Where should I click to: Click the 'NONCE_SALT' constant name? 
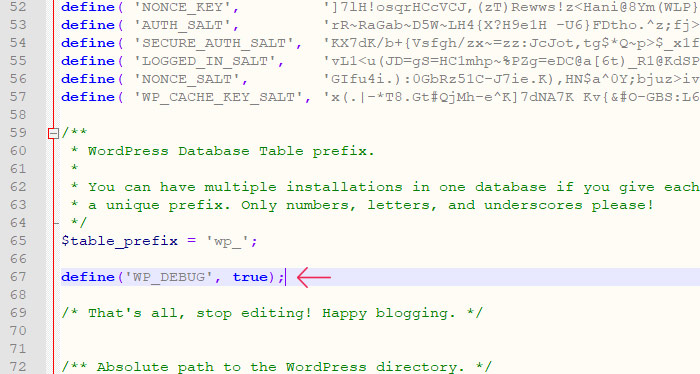pos(187,79)
